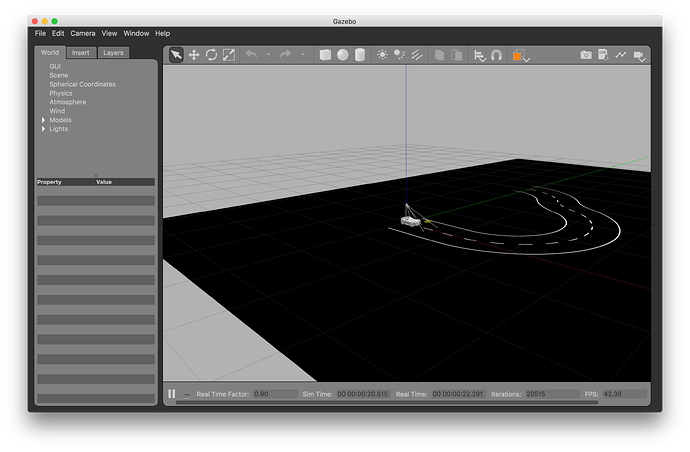The height and width of the screenshot is (452, 690).
Task: Switch to the Layers tab
Action: pyautogui.click(x=113, y=52)
